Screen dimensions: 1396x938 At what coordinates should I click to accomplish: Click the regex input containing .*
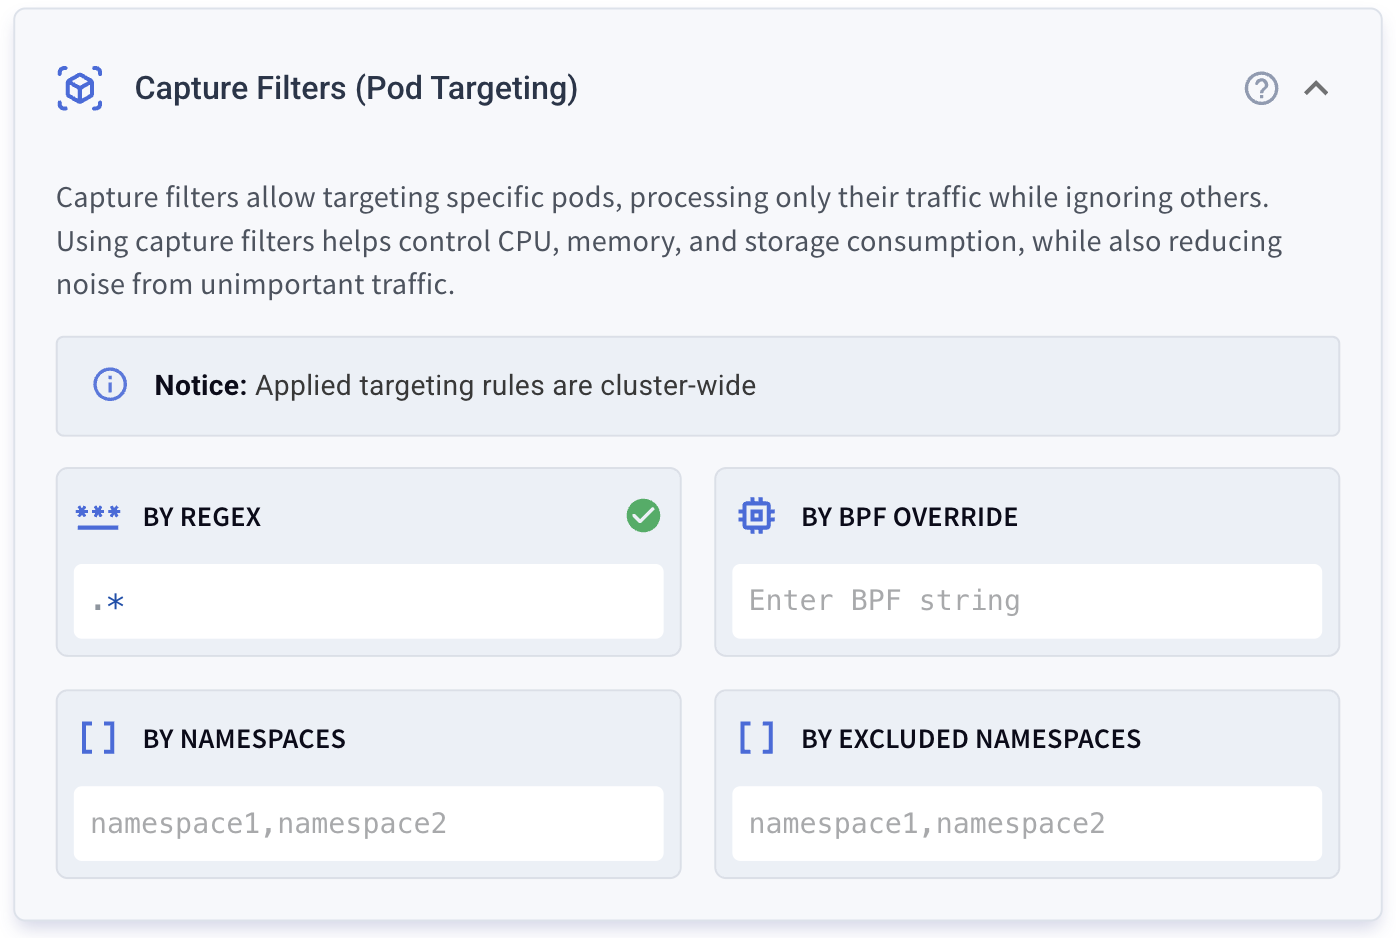click(x=368, y=600)
